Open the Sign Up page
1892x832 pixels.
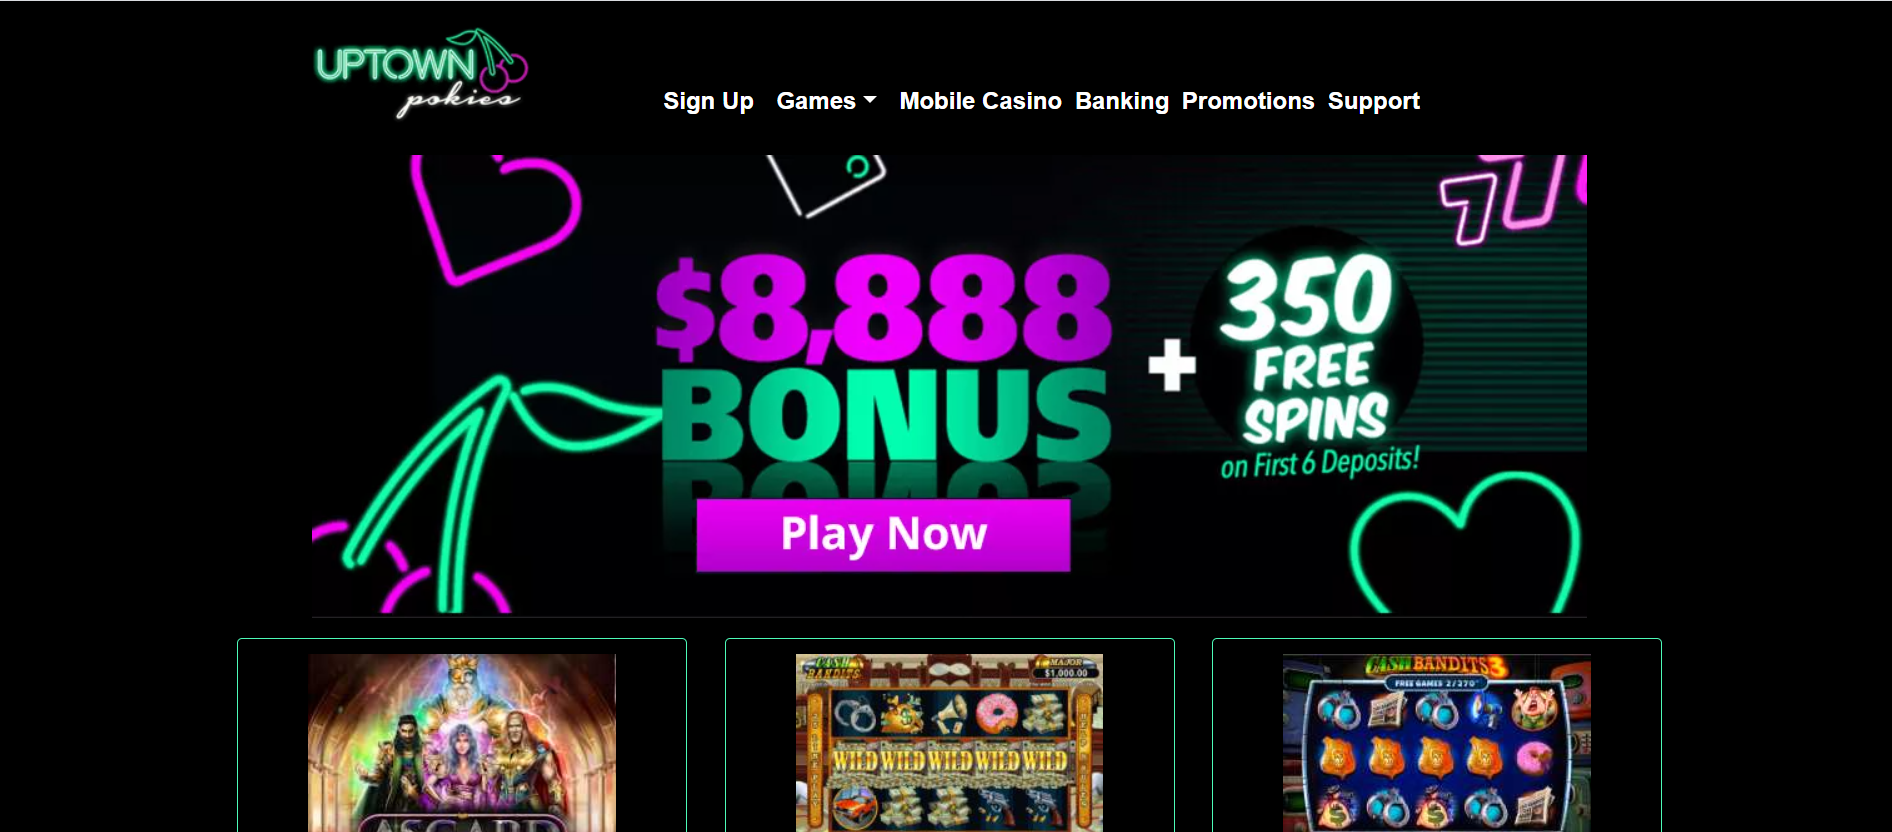[x=708, y=101]
